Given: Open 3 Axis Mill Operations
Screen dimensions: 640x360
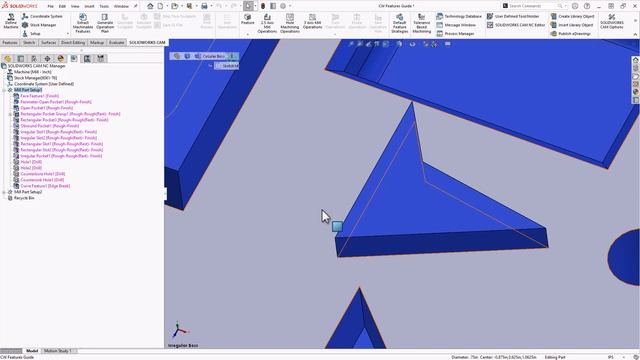Looking at the screenshot, I should click(x=313, y=21).
